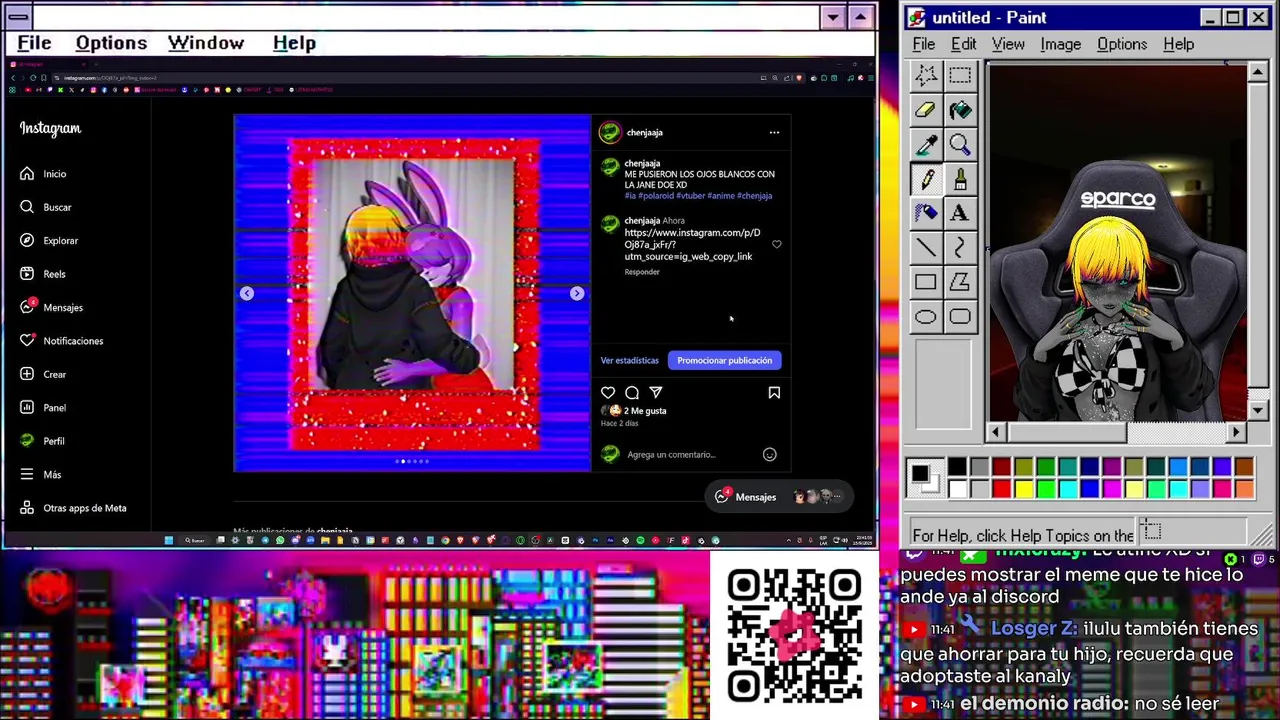
Task: Go to Explorar in Instagram sidebar
Action: (x=49, y=241)
